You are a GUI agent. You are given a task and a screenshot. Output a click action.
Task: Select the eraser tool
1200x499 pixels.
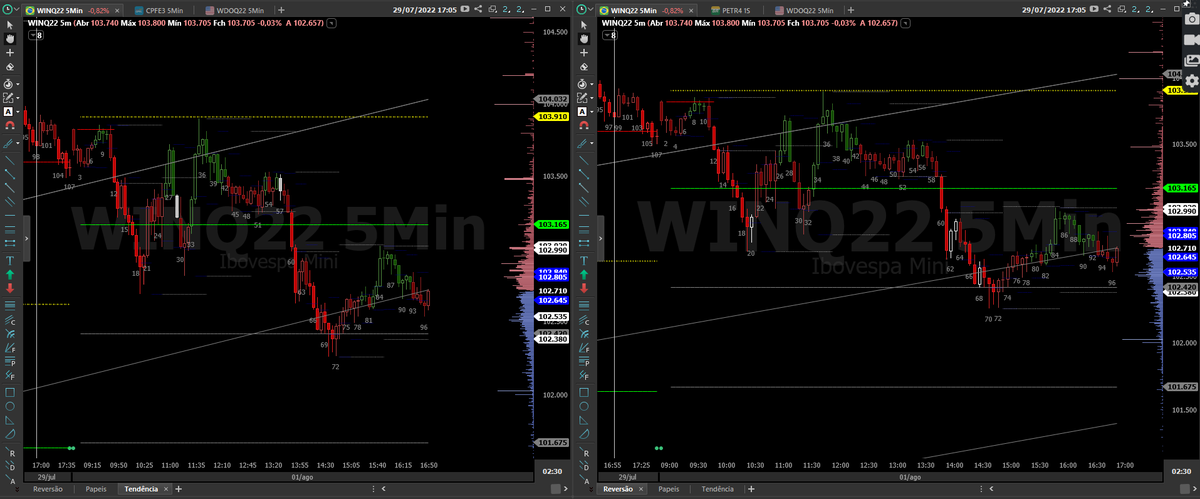(10, 67)
